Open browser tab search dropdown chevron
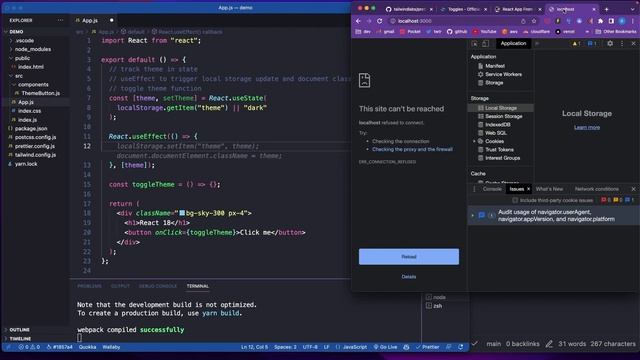The width and height of the screenshot is (640, 360). (632, 9)
